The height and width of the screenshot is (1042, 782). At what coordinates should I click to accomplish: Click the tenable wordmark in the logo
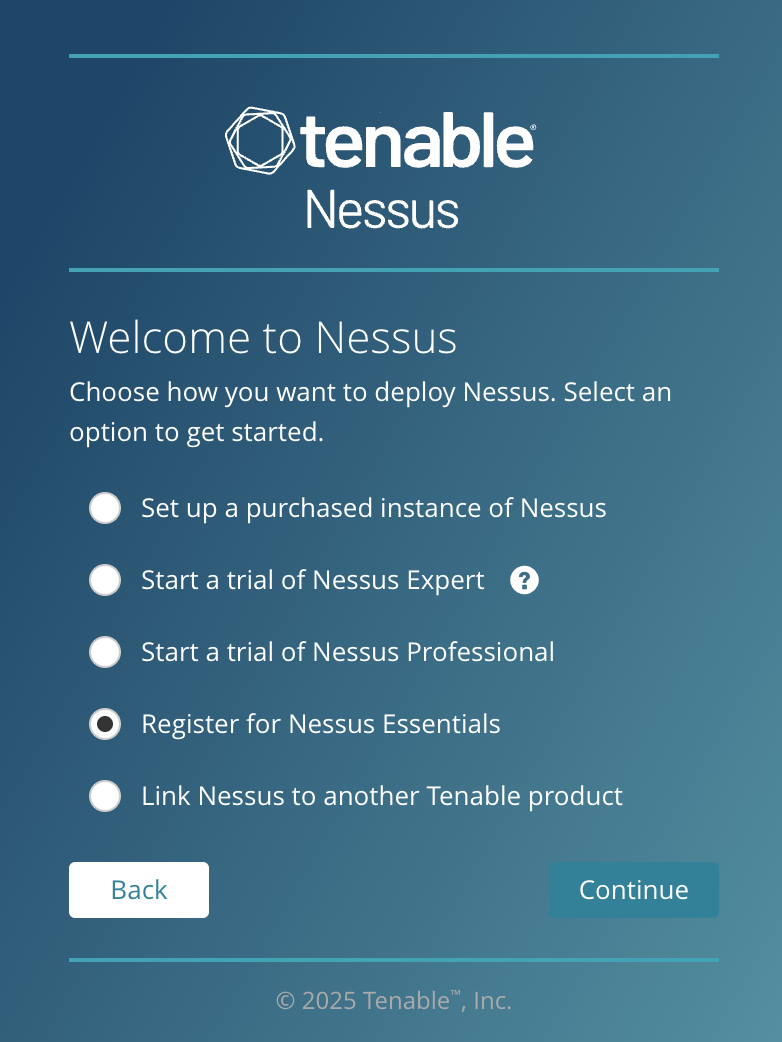(418, 140)
